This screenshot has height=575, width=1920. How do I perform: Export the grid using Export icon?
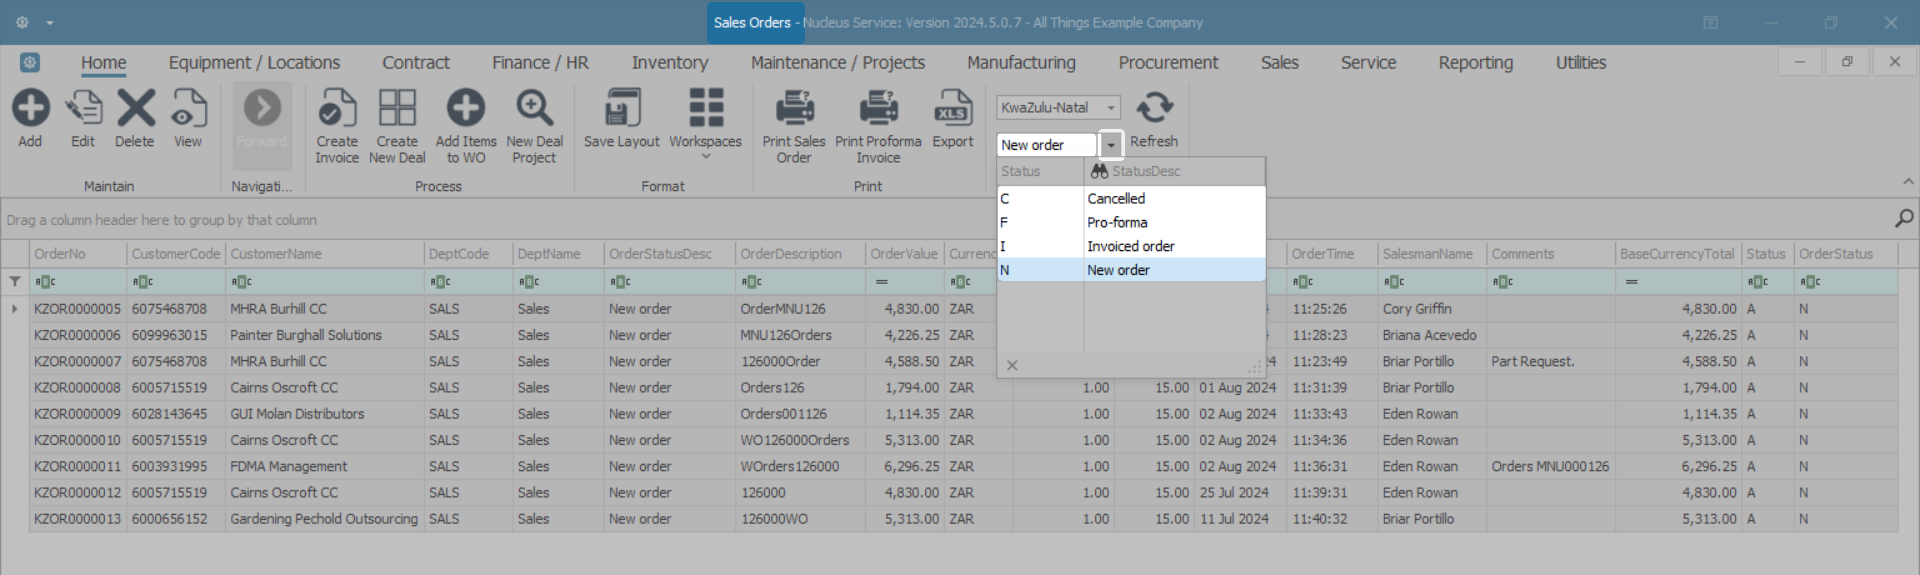952,109
